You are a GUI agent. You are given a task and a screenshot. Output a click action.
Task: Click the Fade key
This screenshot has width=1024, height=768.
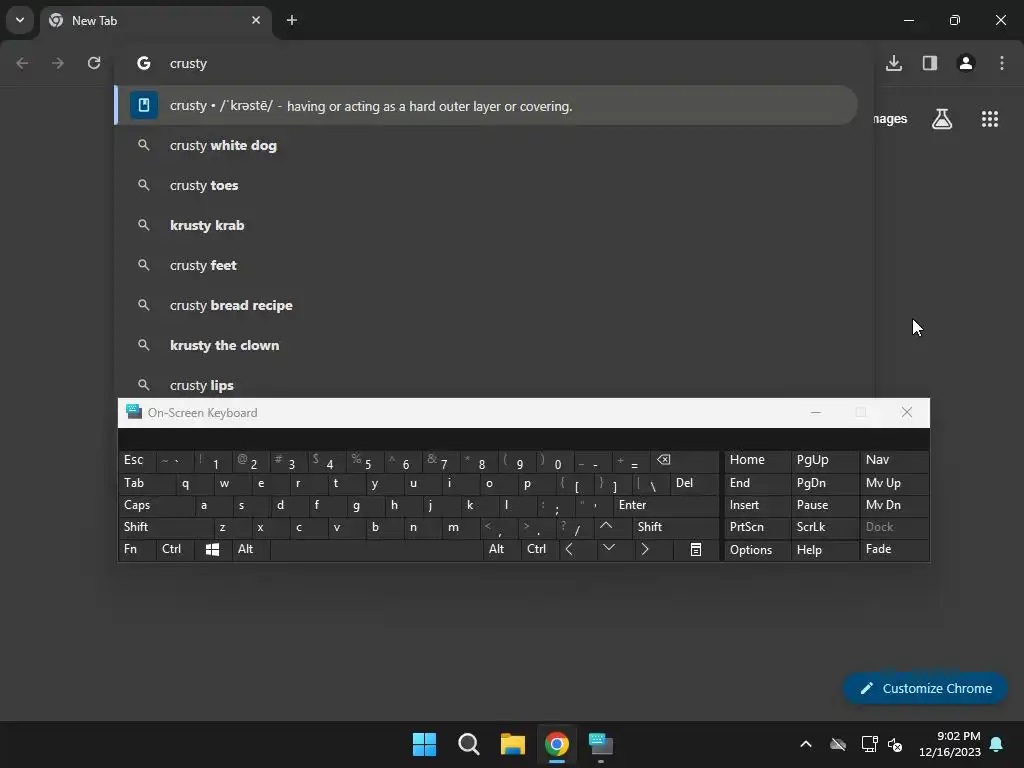[894, 549]
